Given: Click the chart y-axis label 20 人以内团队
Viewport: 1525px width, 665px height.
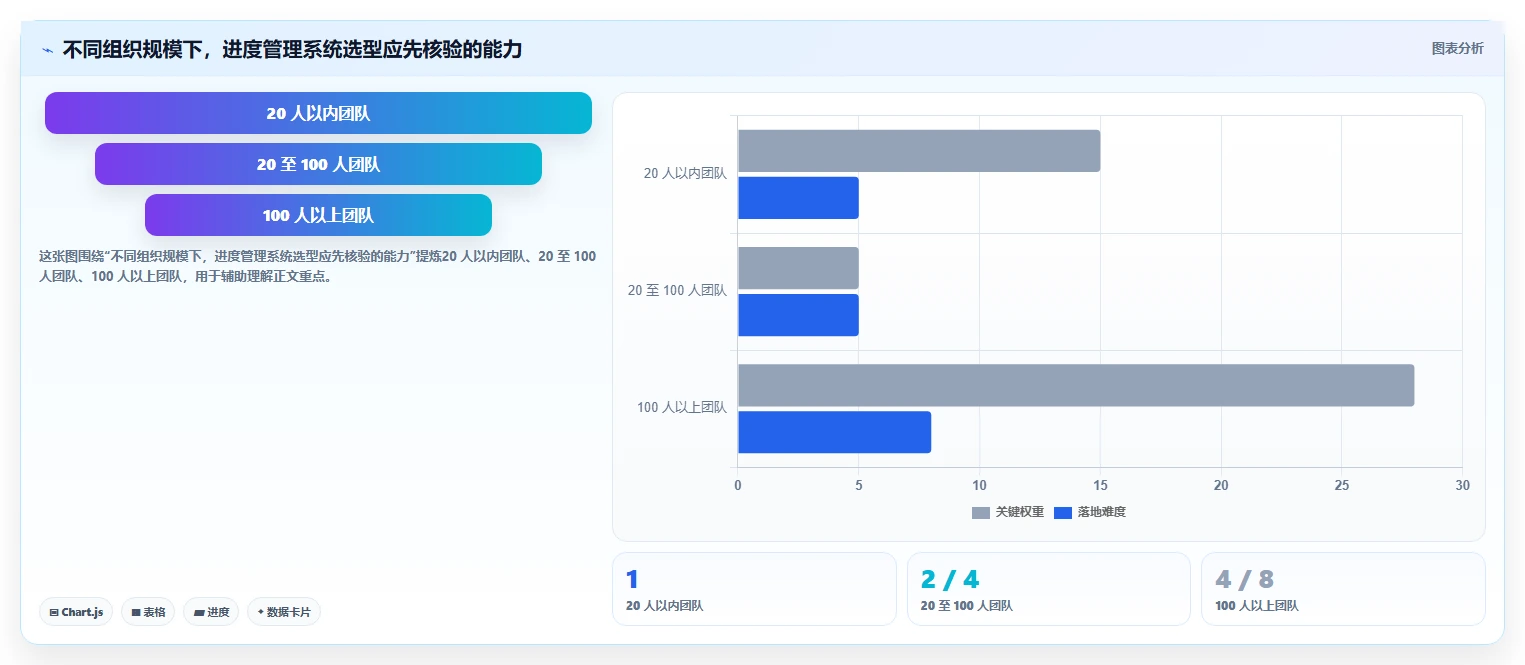Looking at the screenshot, I should (685, 173).
